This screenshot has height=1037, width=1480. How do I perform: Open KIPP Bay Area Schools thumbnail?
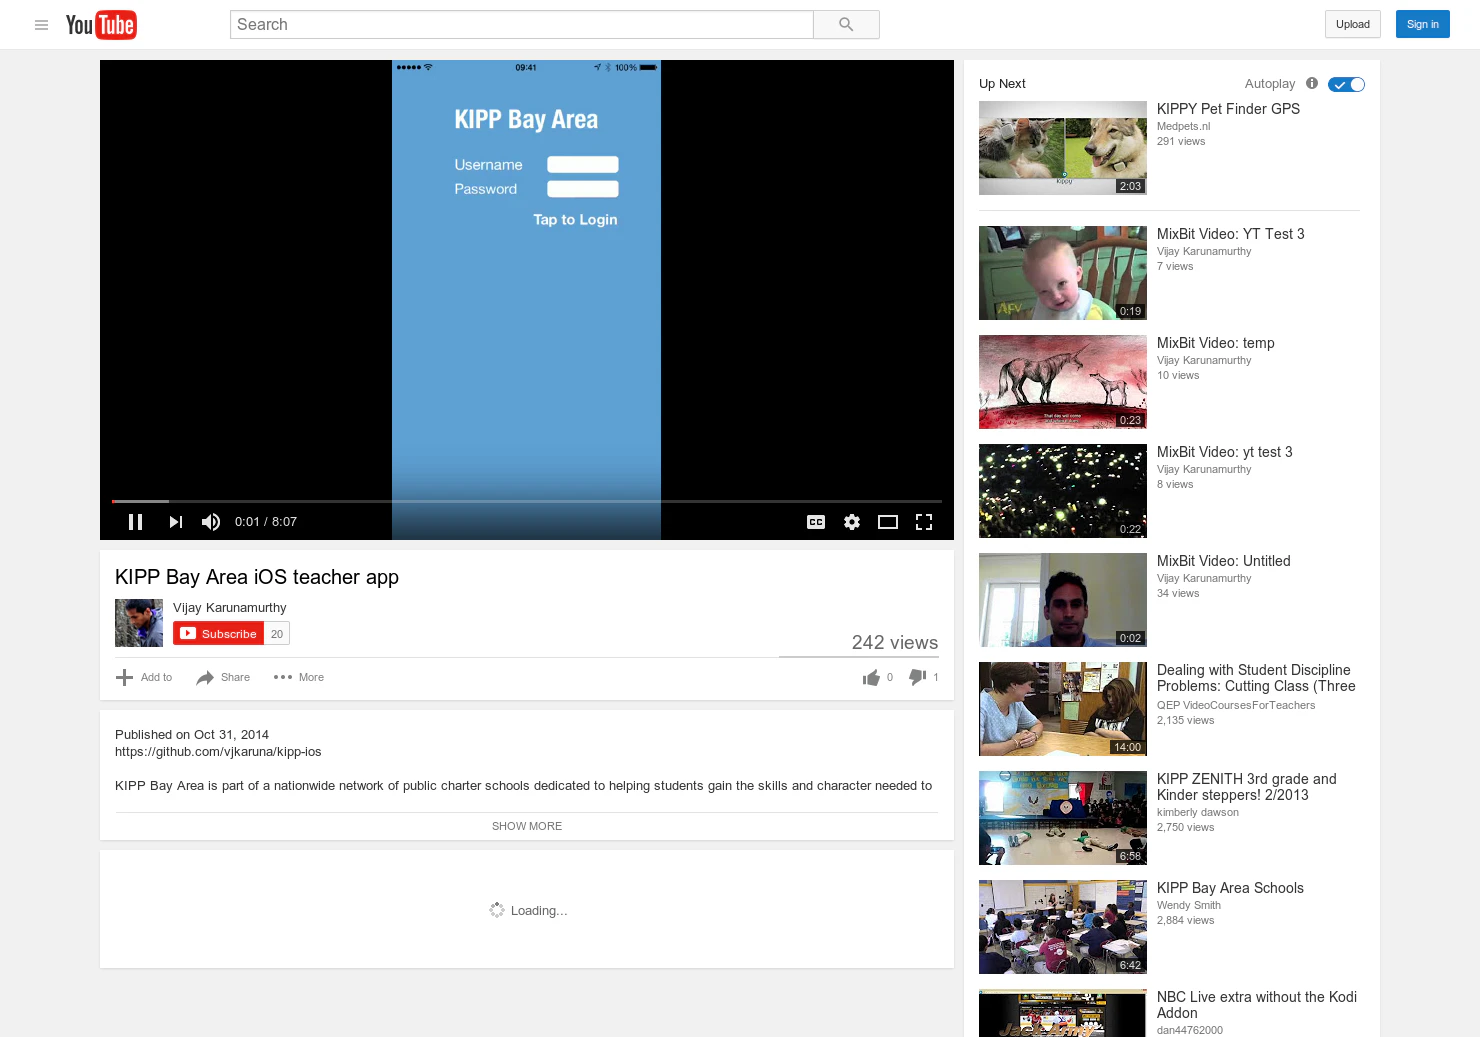(1063, 927)
